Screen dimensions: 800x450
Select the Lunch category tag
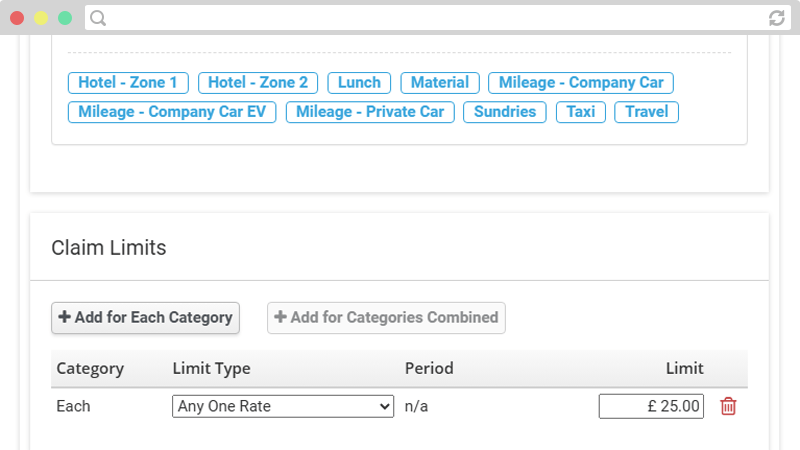coord(359,83)
